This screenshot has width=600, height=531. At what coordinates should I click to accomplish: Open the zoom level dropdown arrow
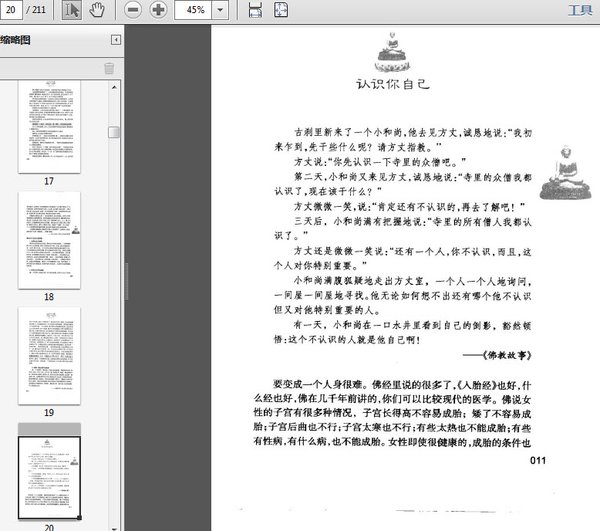(220, 10)
